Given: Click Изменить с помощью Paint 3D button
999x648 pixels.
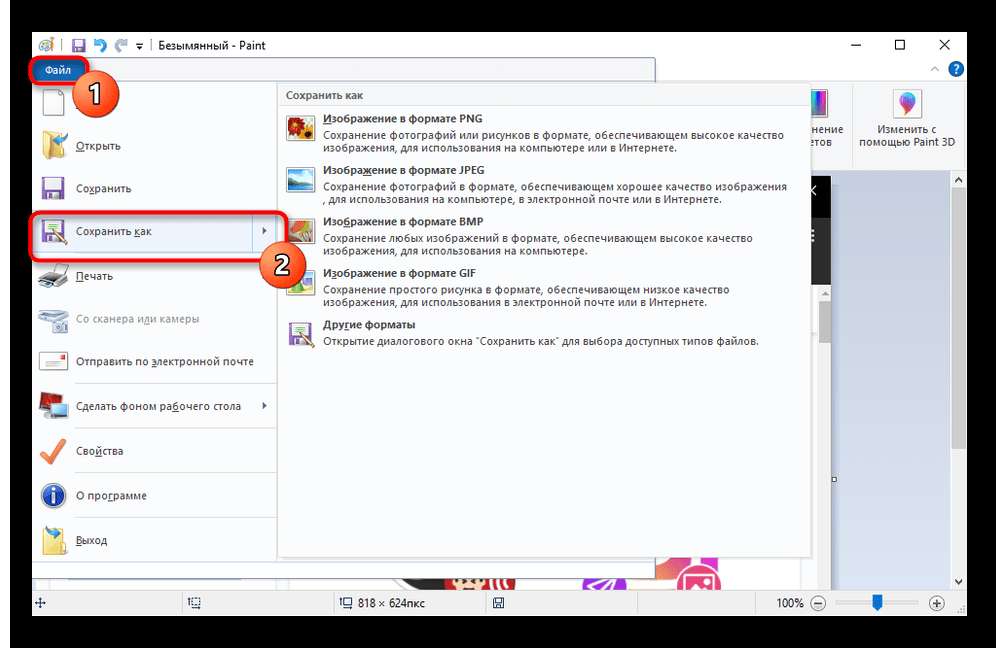Looking at the screenshot, I should [x=907, y=120].
